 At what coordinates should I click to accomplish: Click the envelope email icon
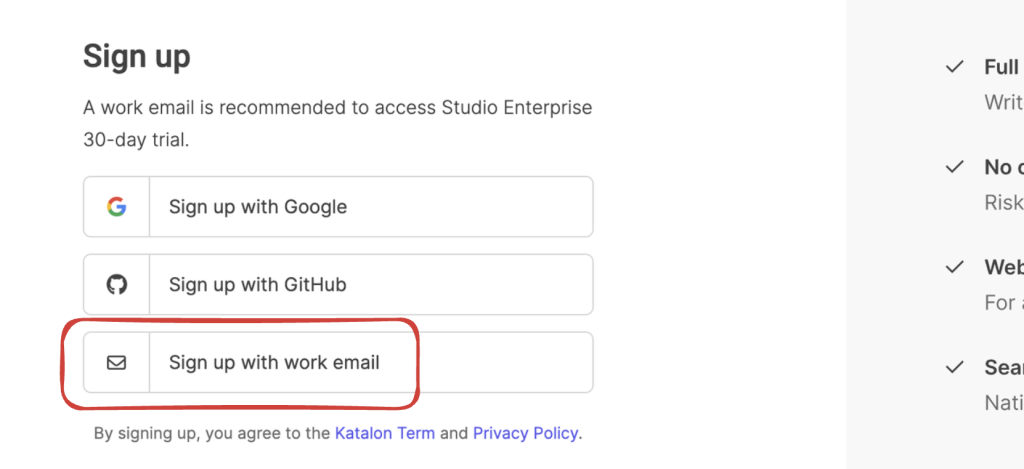[117, 363]
